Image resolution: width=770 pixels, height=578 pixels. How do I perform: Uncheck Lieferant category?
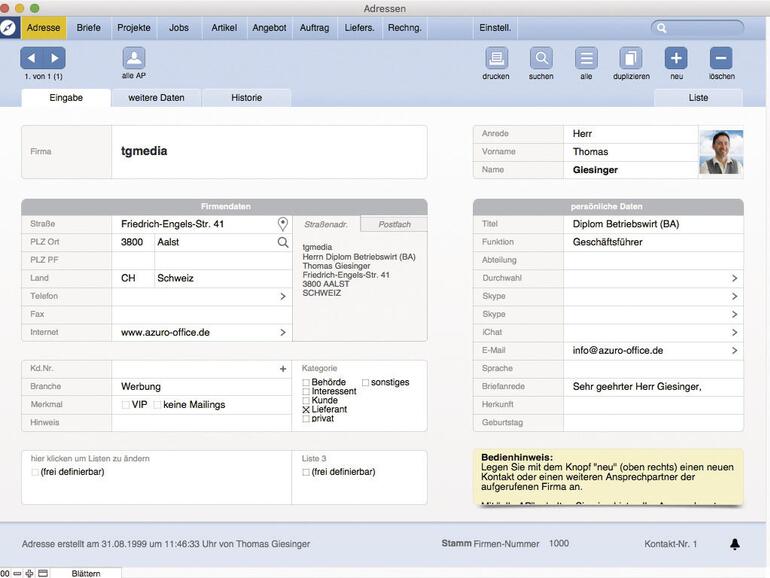coord(306,409)
